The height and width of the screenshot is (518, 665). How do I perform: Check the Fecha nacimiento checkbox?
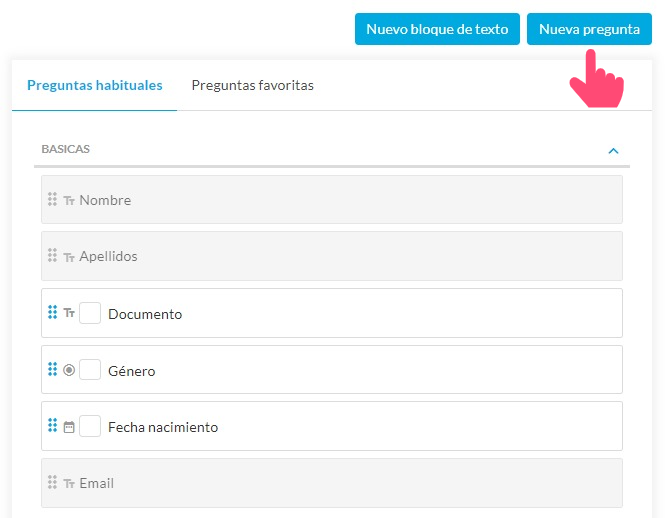click(90, 426)
